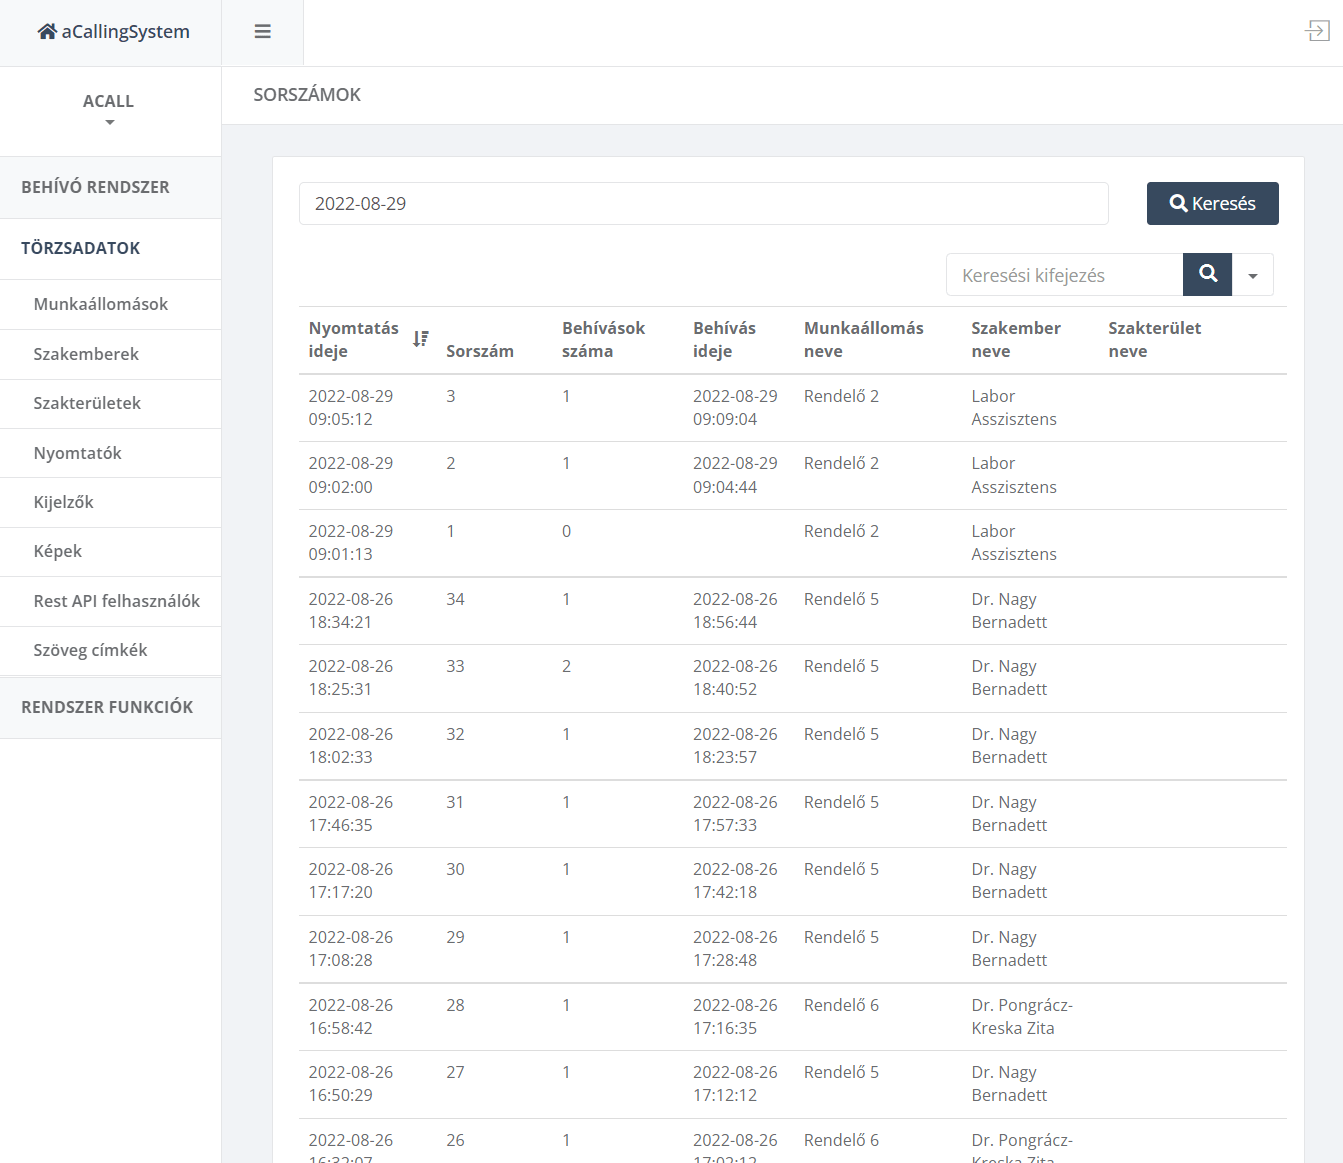Click Sorszám 34 cell
1343x1163 pixels.
(x=455, y=599)
